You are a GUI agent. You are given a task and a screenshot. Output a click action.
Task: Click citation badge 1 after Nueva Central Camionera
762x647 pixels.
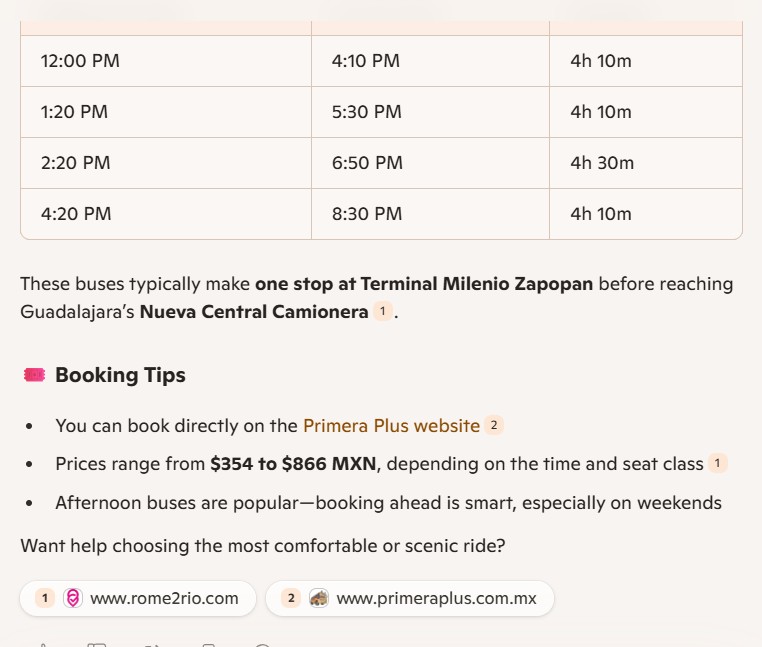[x=382, y=312]
